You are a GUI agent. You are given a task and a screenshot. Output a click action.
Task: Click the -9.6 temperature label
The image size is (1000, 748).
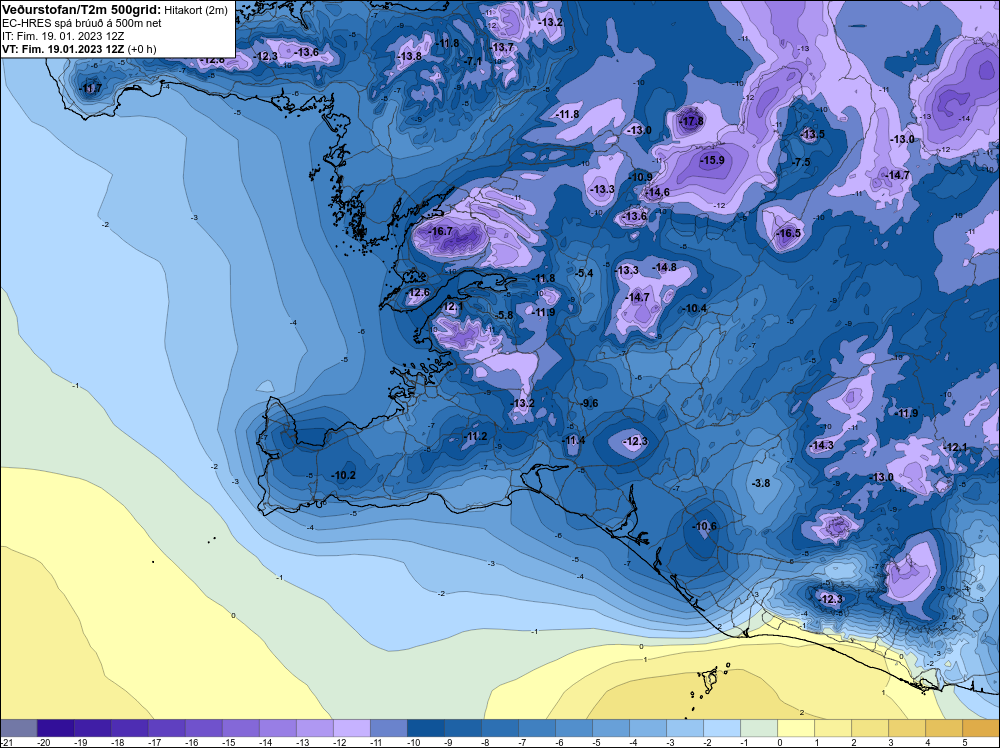tap(590, 403)
